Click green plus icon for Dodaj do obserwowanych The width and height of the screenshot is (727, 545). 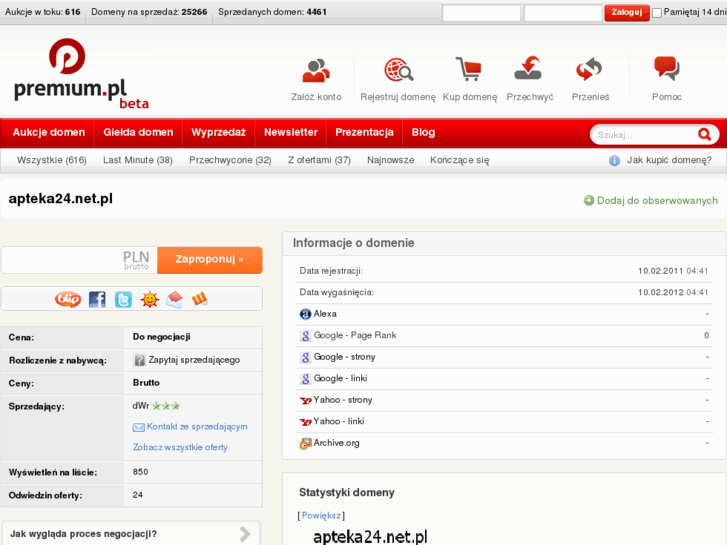[x=589, y=200]
